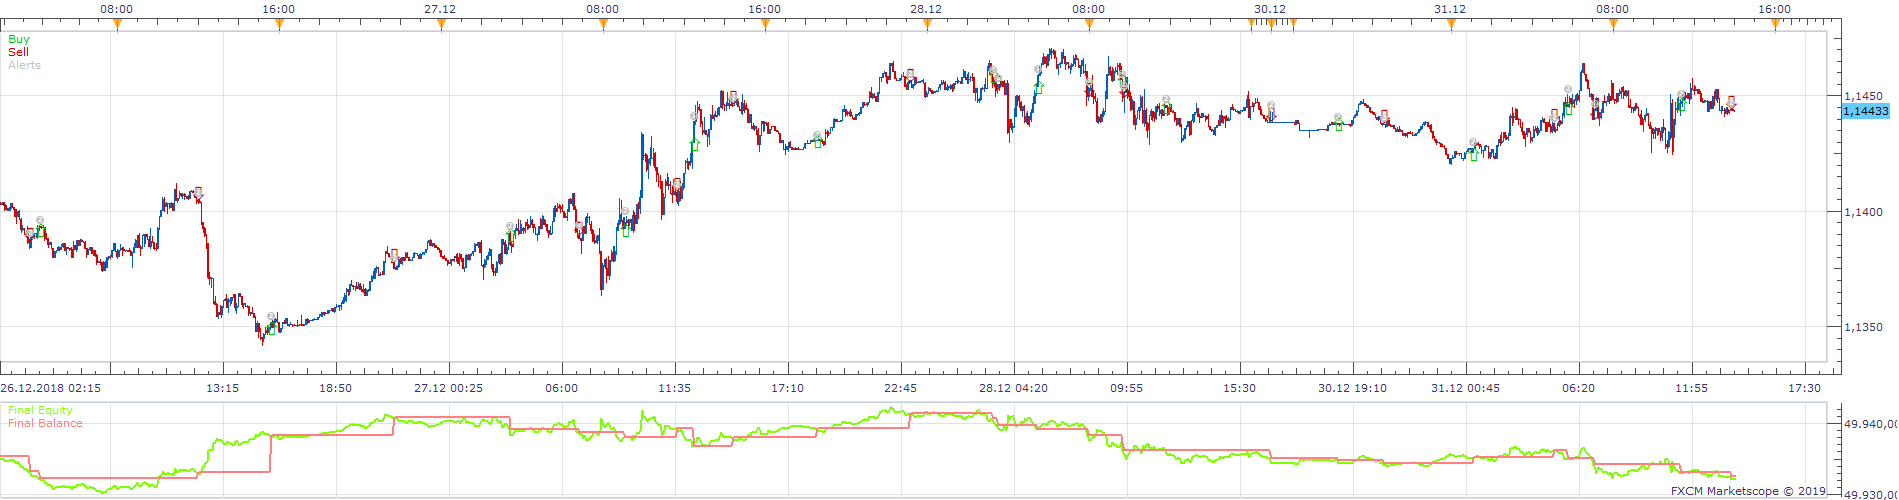Click the bottom axis label 27.12 00:25
The image size is (1899, 500).
click(x=449, y=388)
